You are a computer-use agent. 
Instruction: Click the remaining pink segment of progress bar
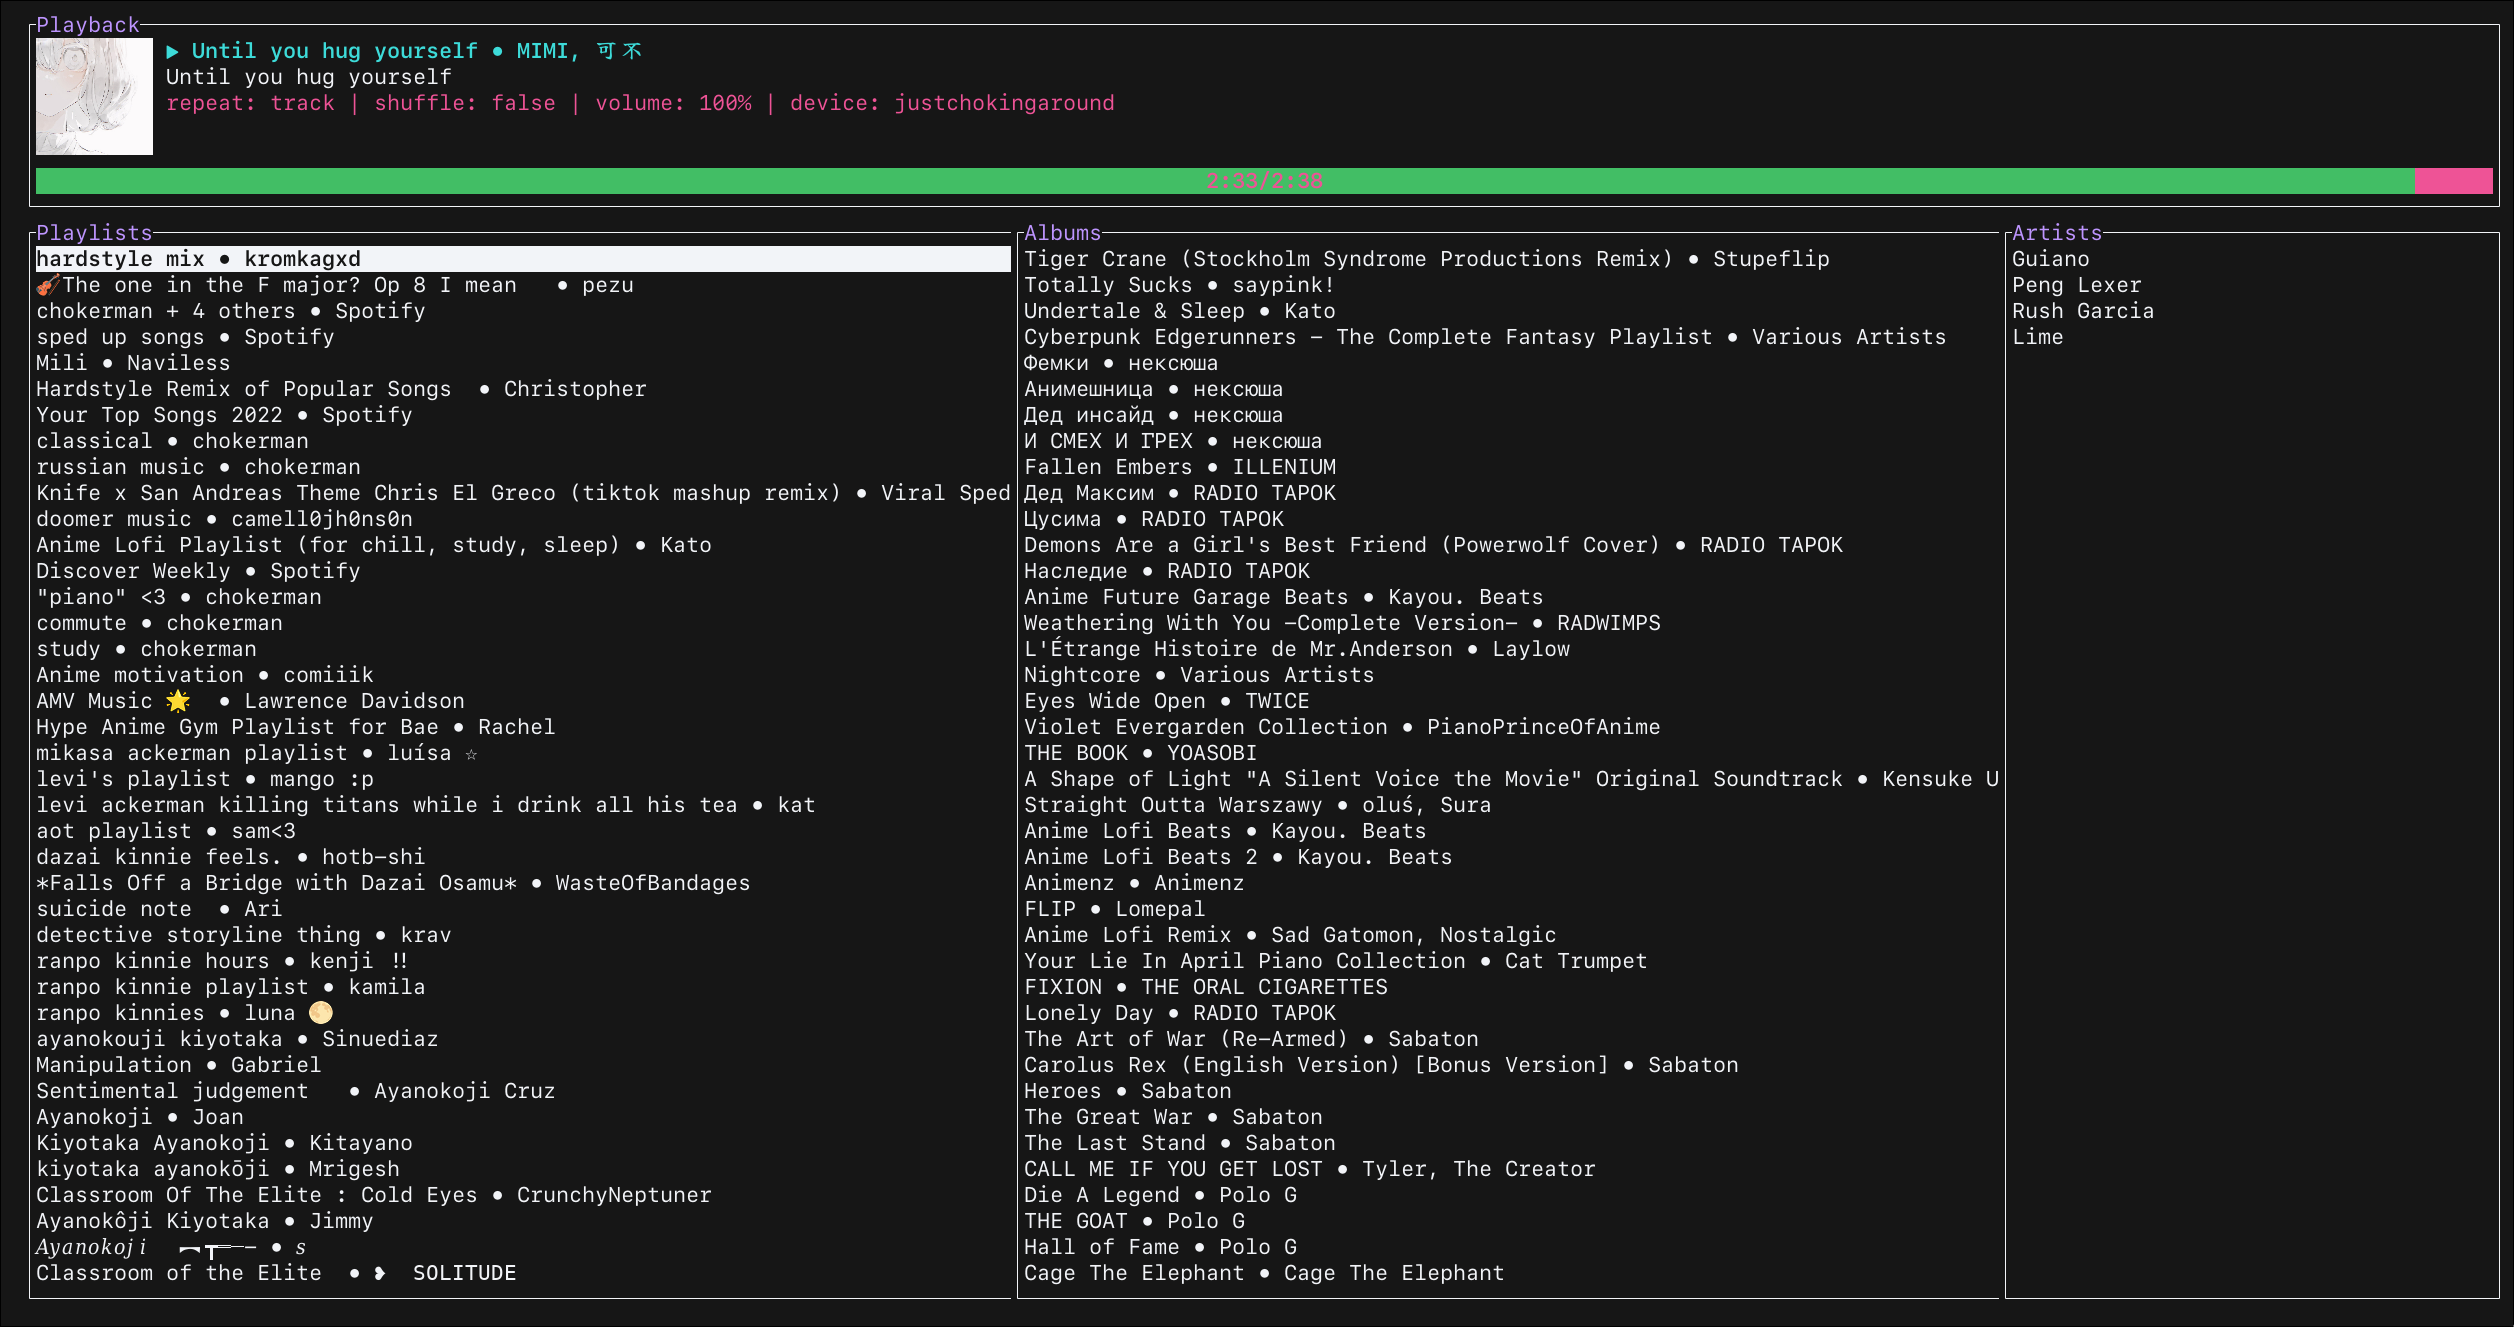2452,181
